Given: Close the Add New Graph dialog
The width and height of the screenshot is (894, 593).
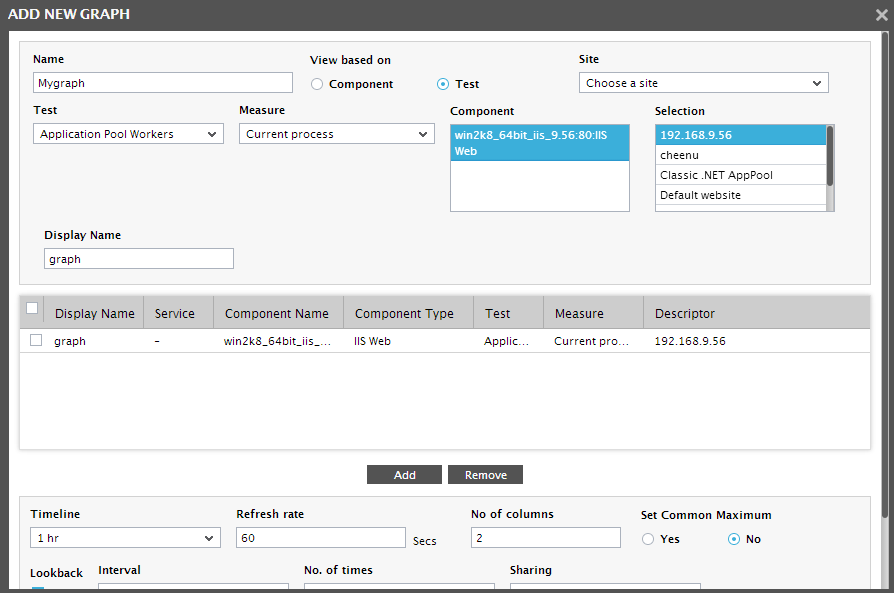Looking at the screenshot, I should click(x=881, y=15).
